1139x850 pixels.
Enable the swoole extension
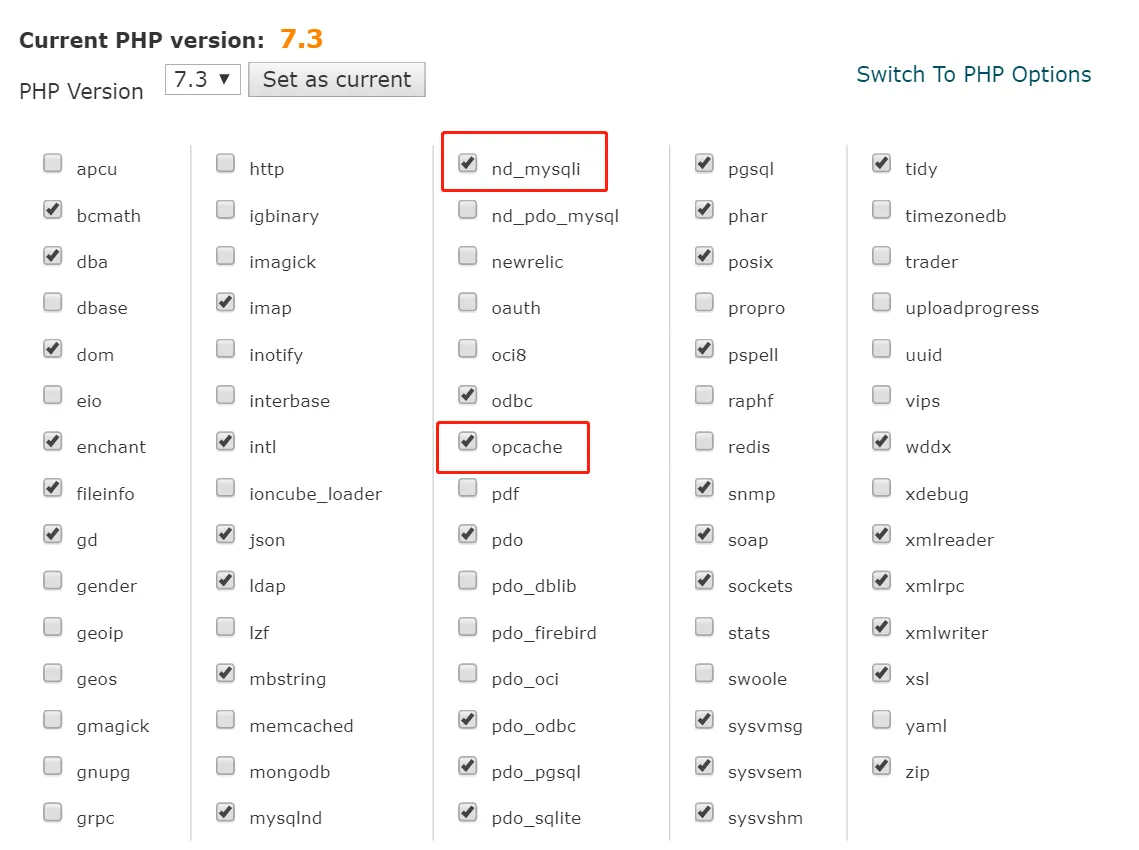point(704,673)
